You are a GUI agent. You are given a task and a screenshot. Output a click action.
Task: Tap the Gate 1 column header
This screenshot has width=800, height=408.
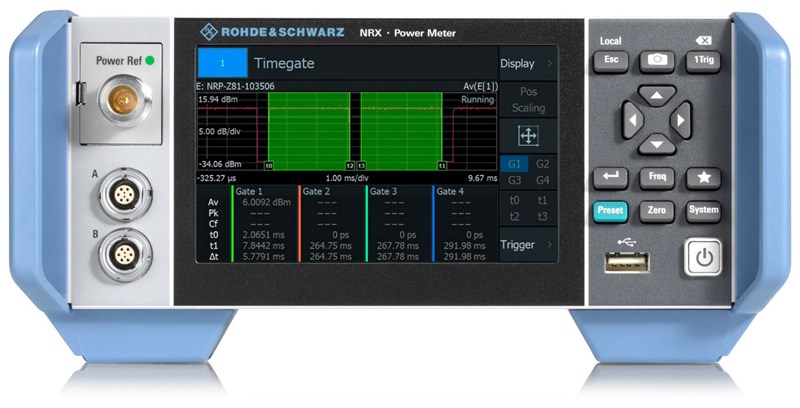tap(249, 192)
